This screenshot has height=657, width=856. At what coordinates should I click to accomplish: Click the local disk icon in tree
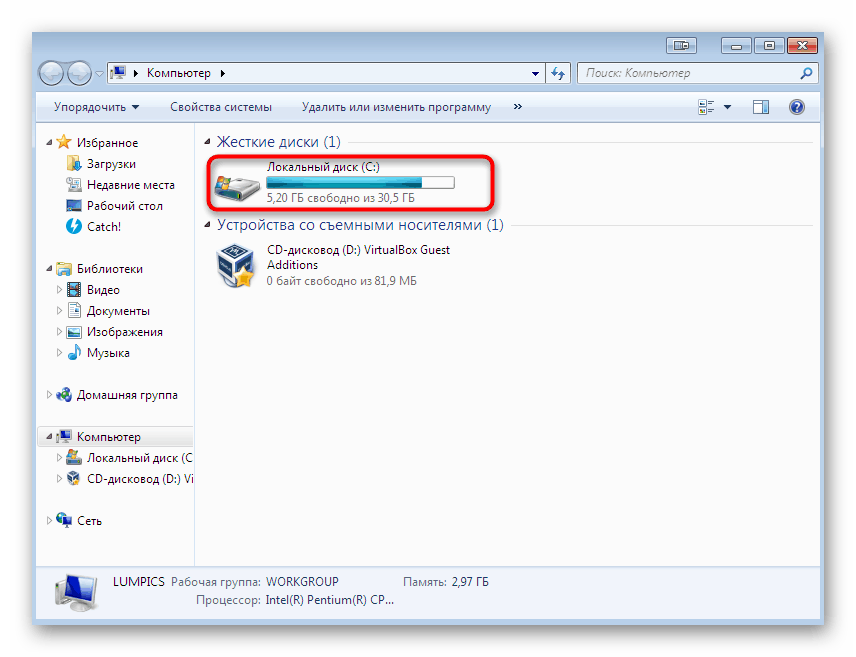coord(74,457)
